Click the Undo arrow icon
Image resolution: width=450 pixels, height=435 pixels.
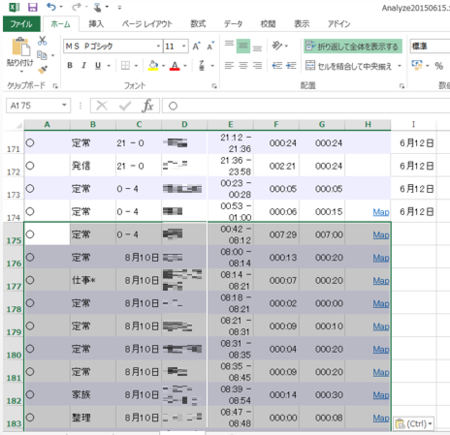point(51,7)
